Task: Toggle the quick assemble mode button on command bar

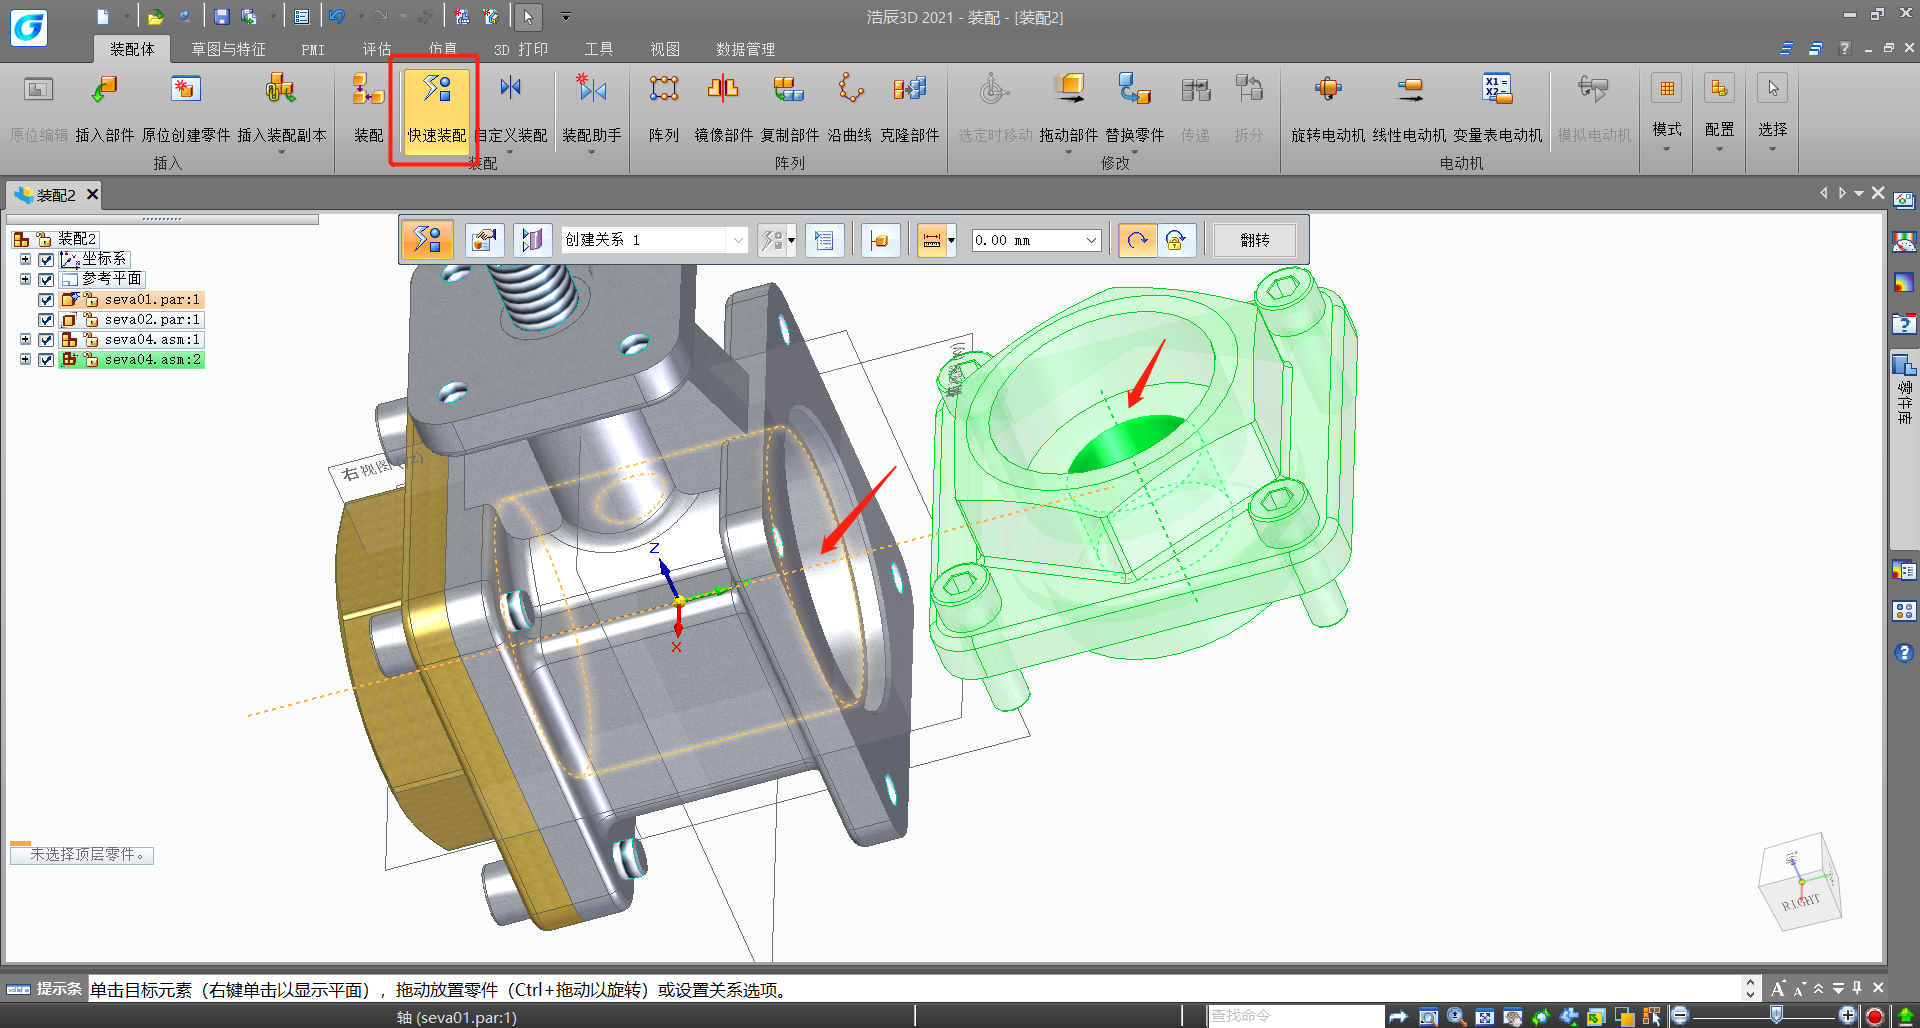Action: coord(428,240)
